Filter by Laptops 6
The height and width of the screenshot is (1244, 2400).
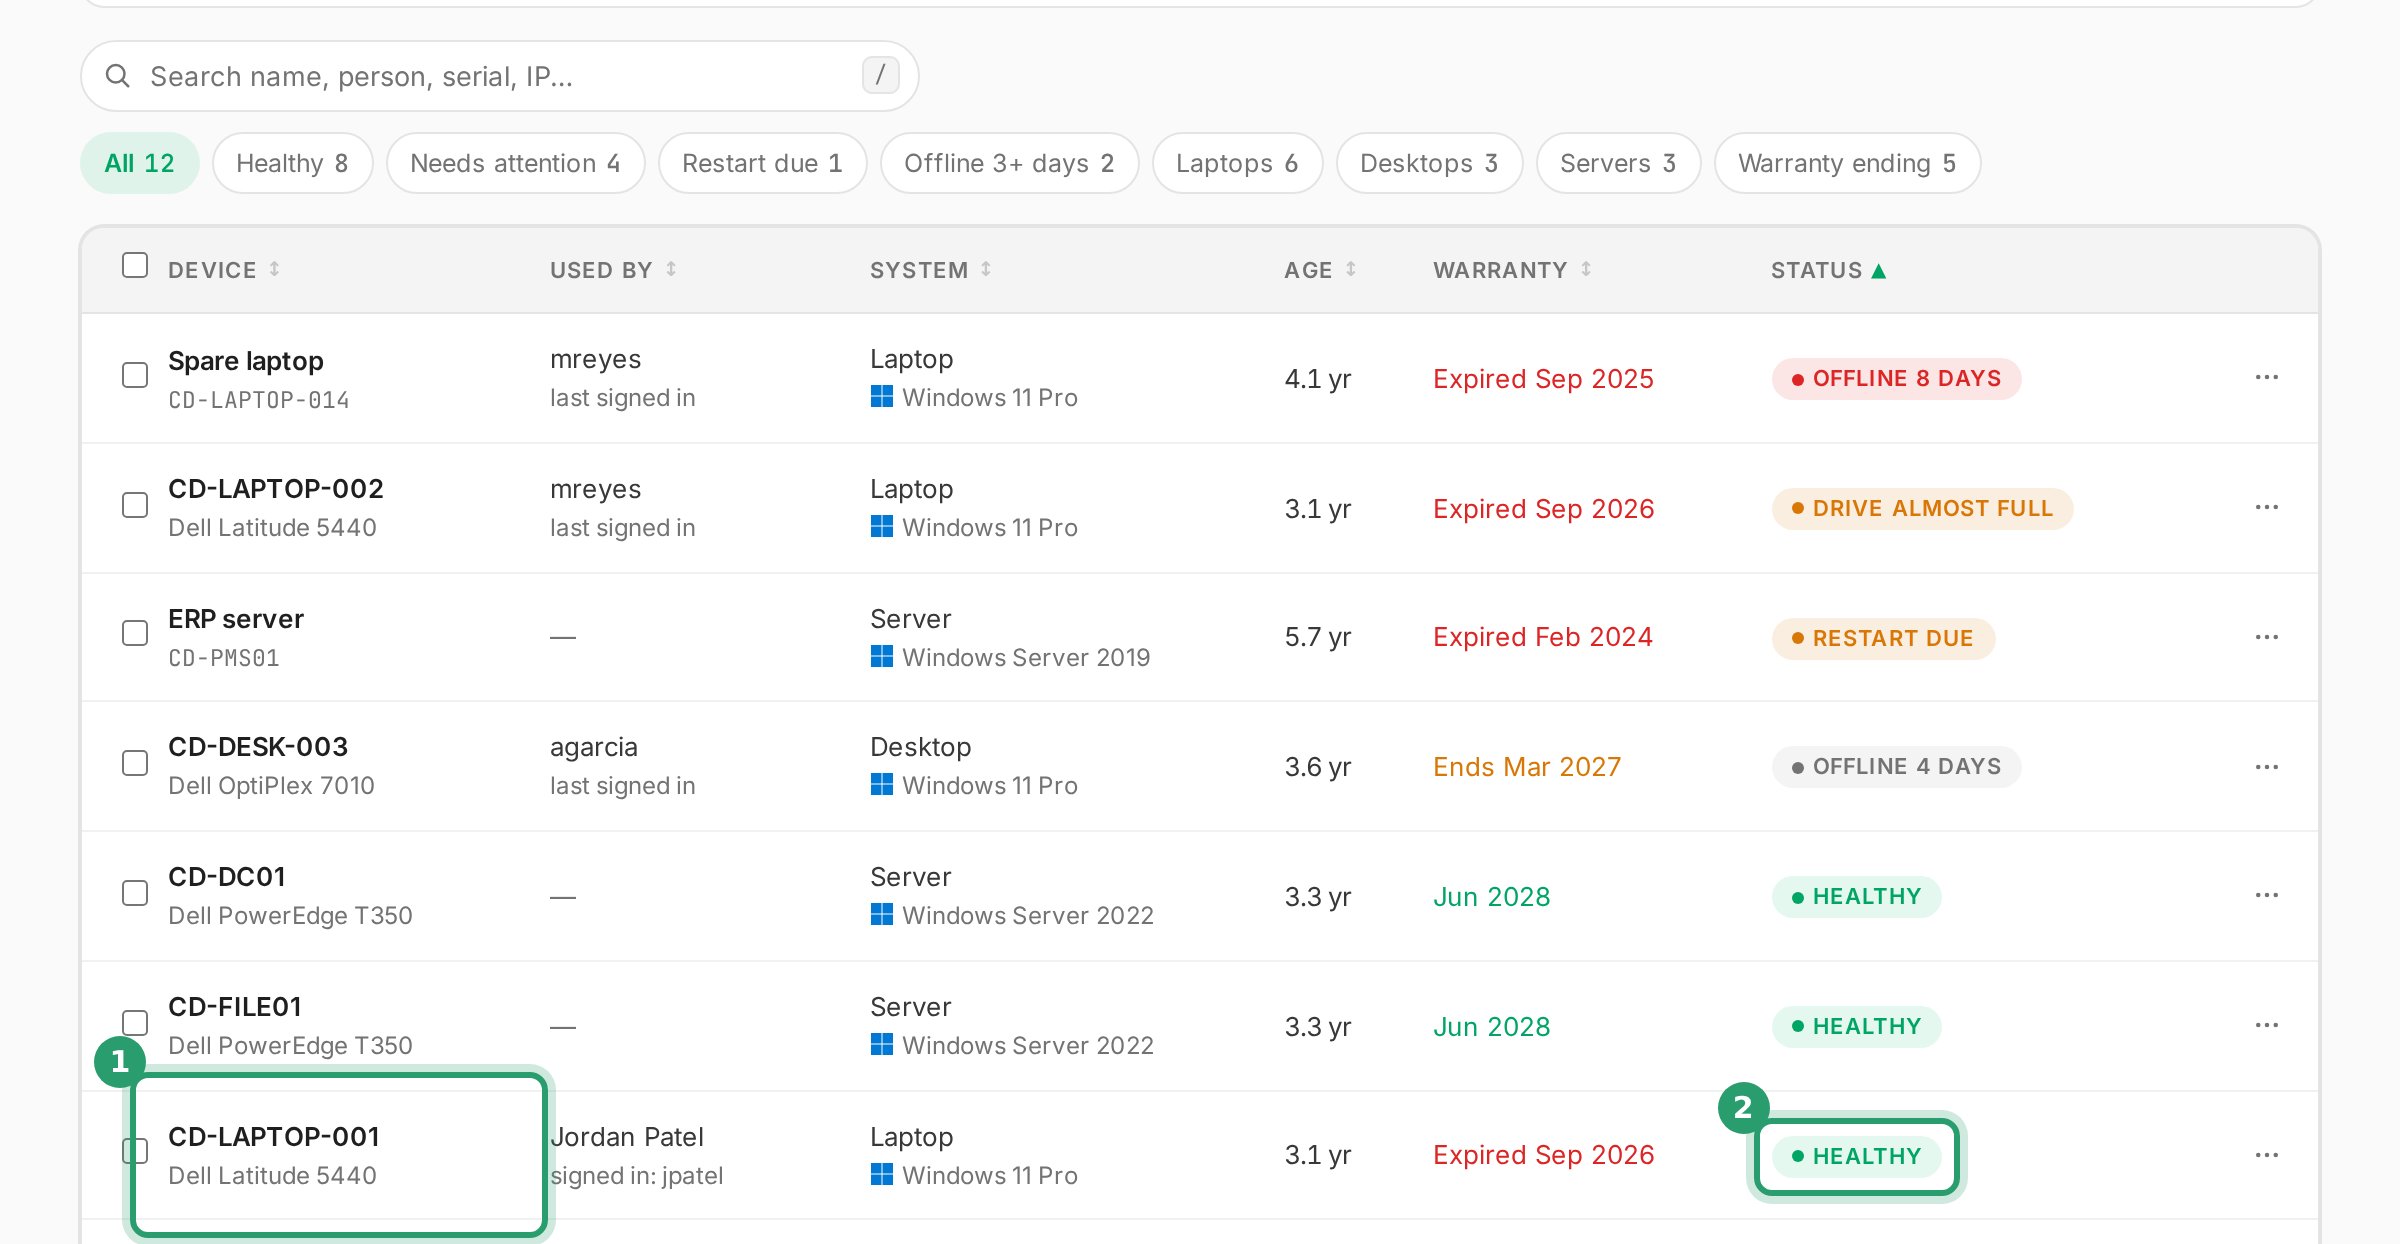pos(1237,163)
